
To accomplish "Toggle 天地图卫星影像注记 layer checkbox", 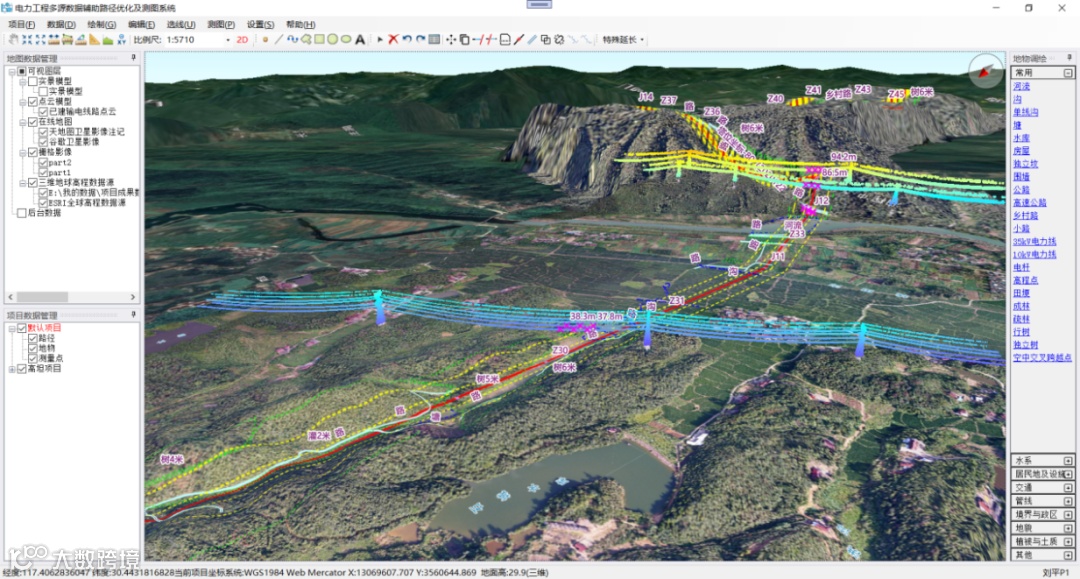I will point(43,131).
